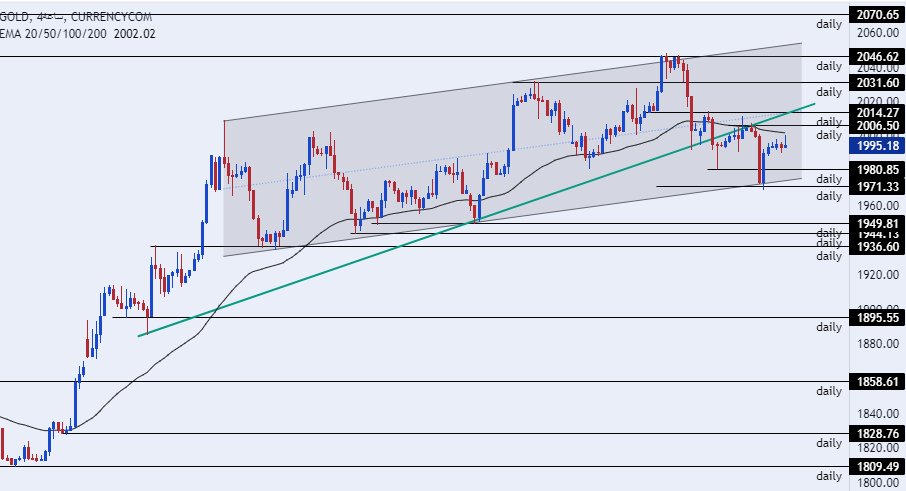Click the EMA value 2002.02
This screenshot has width=906, height=491.
[x=136, y=33]
